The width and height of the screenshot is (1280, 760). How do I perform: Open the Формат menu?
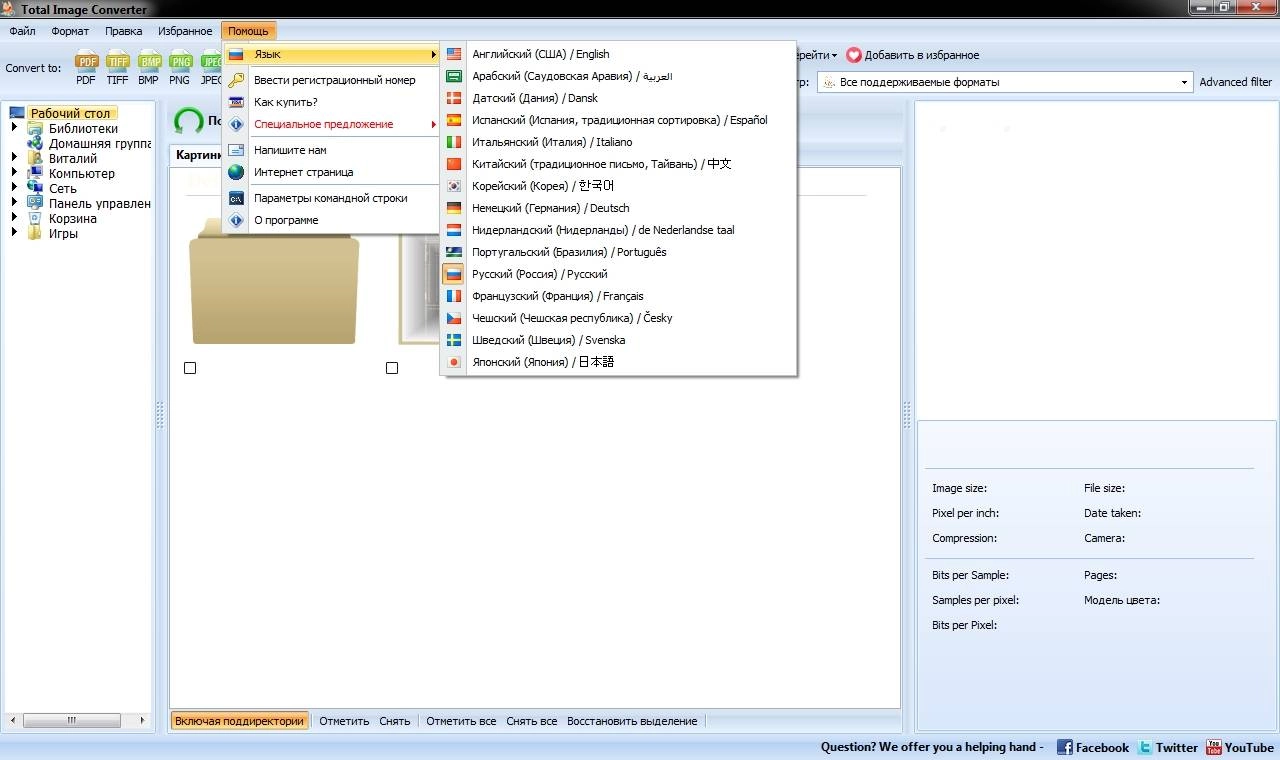(70, 31)
